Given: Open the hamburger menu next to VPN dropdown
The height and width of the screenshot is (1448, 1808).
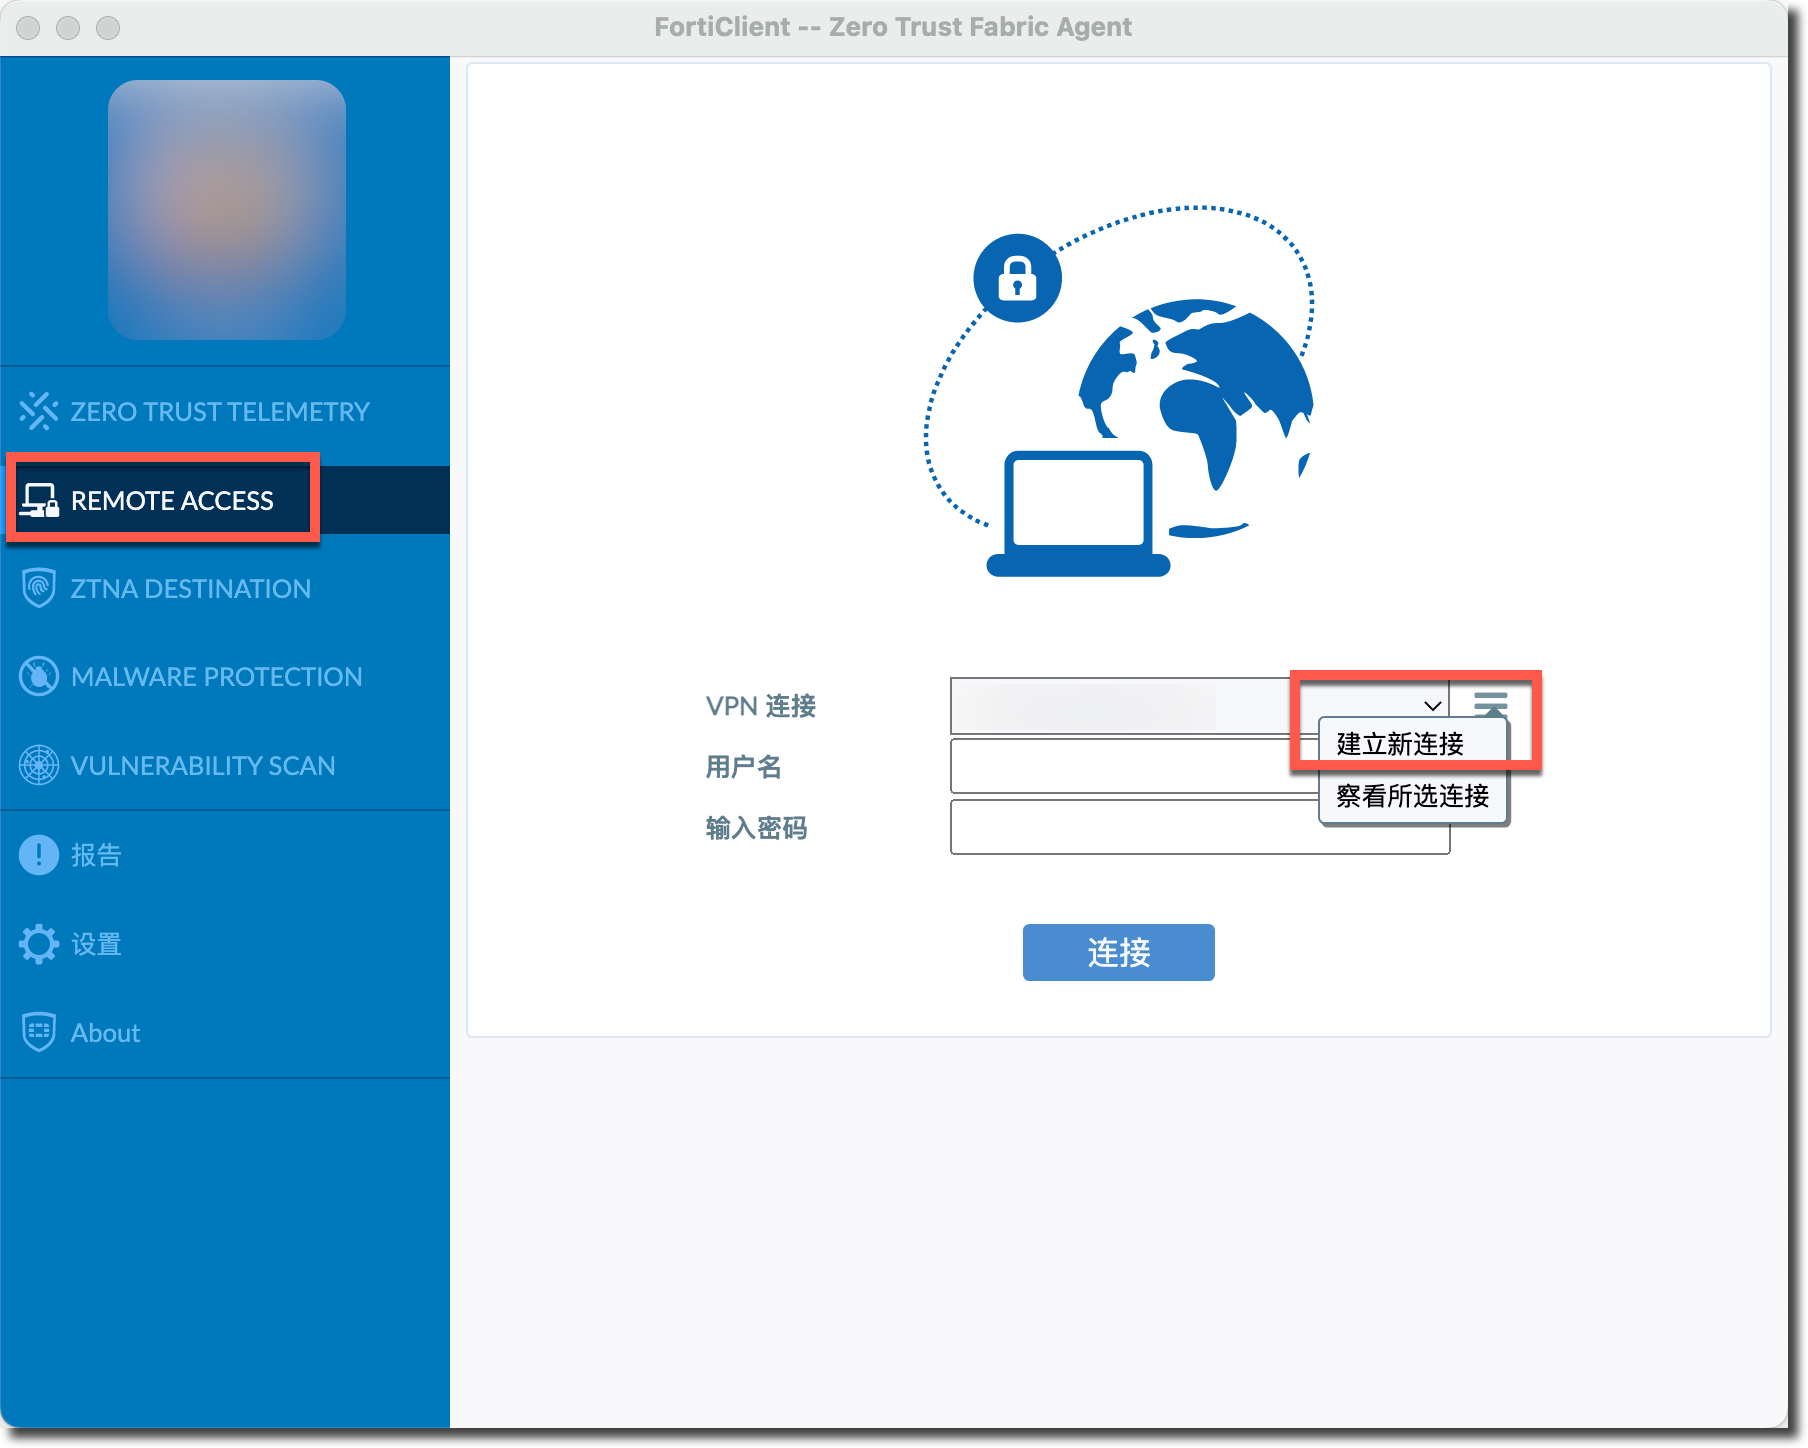Looking at the screenshot, I should tap(1490, 703).
